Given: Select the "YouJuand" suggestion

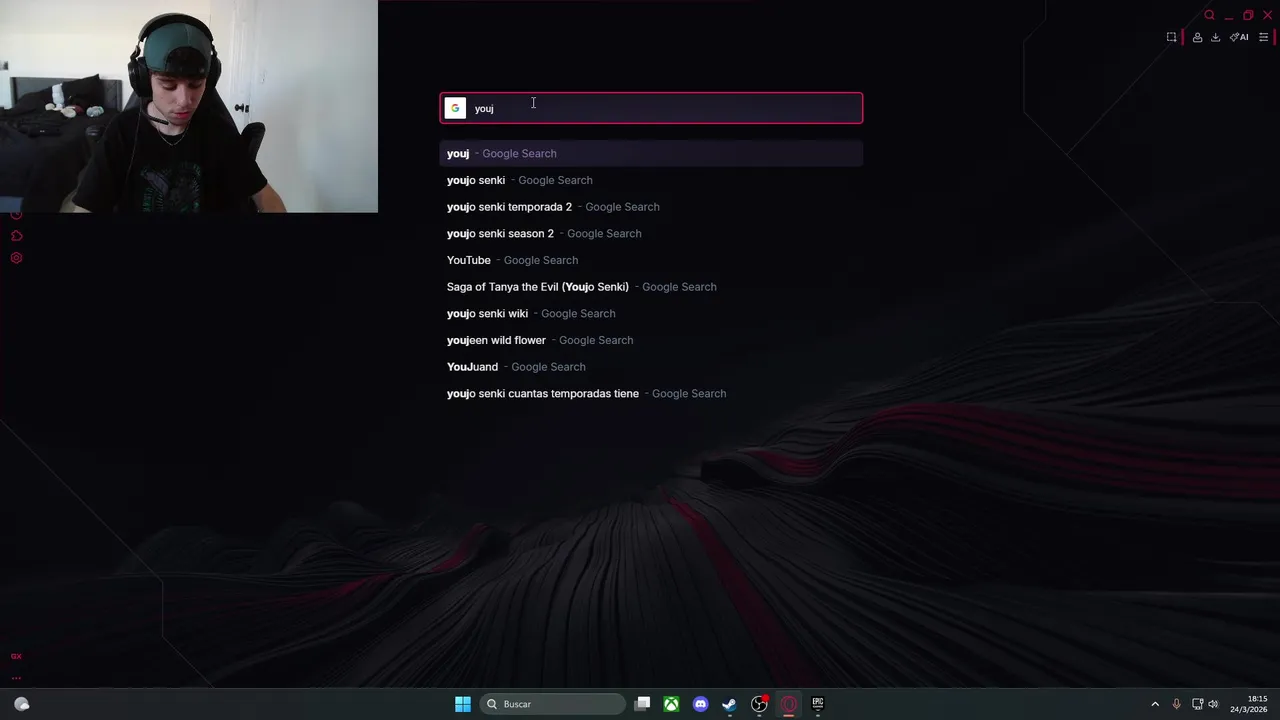Looking at the screenshot, I should [651, 367].
